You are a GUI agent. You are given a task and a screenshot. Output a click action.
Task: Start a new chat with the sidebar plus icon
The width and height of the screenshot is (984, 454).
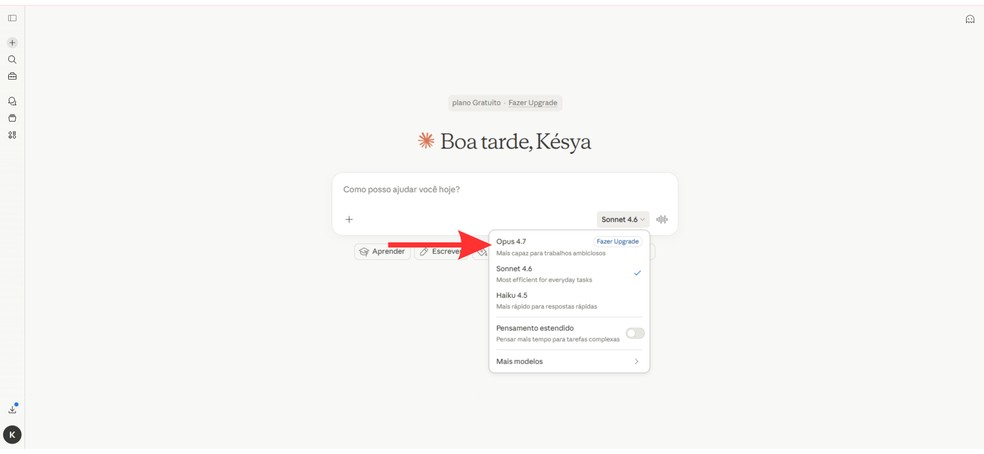click(x=12, y=43)
